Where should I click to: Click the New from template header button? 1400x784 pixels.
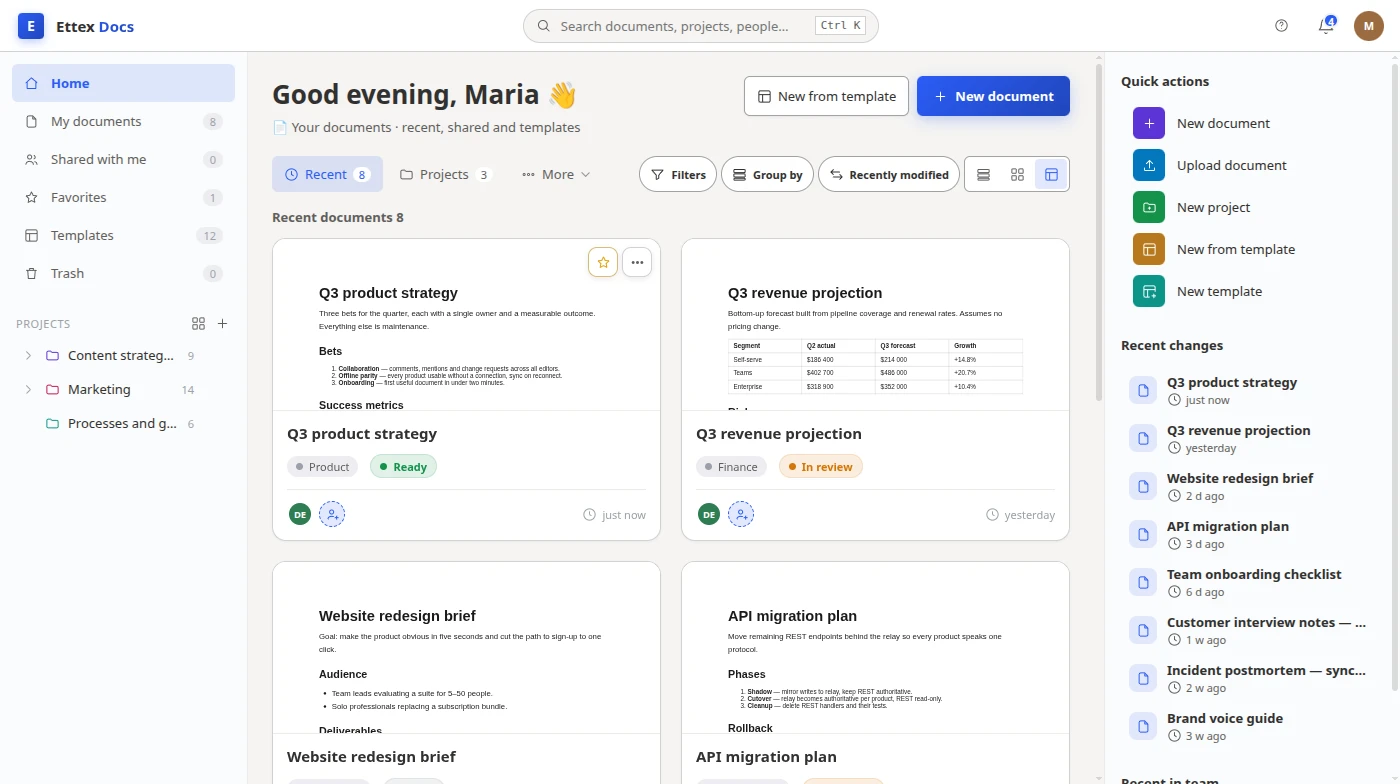coord(826,96)
